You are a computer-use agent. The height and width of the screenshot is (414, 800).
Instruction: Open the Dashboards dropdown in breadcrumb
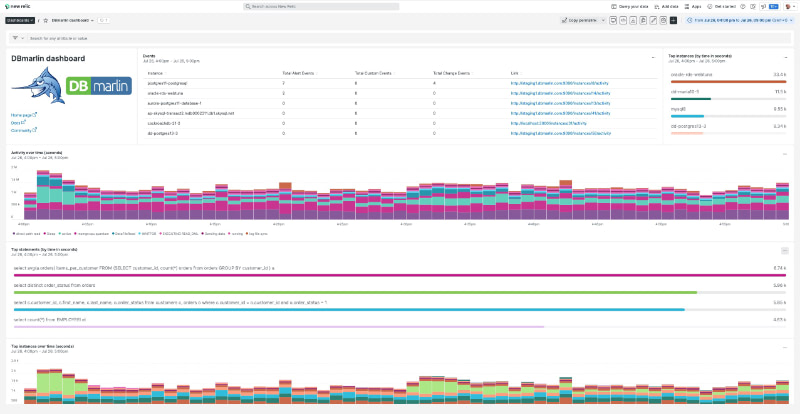pos(20,19)
